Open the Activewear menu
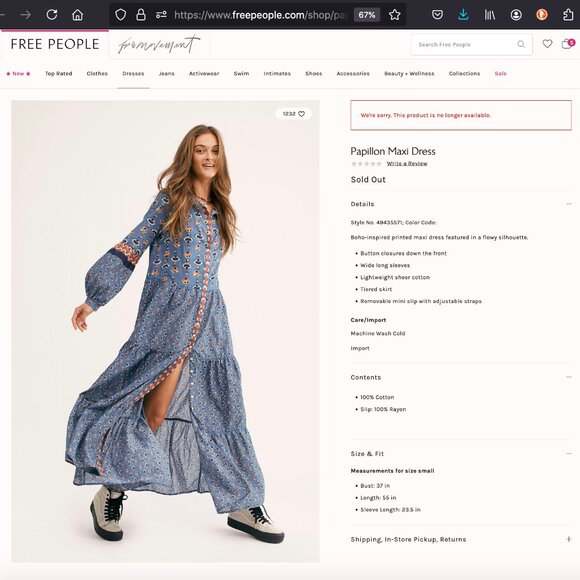 point(204,74)
